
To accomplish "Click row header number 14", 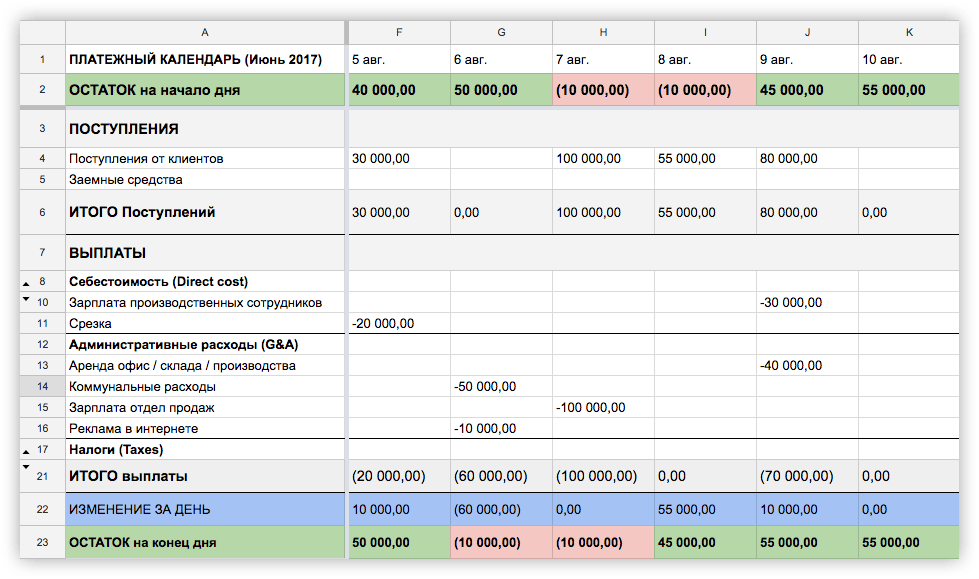I will pos(42,387).
